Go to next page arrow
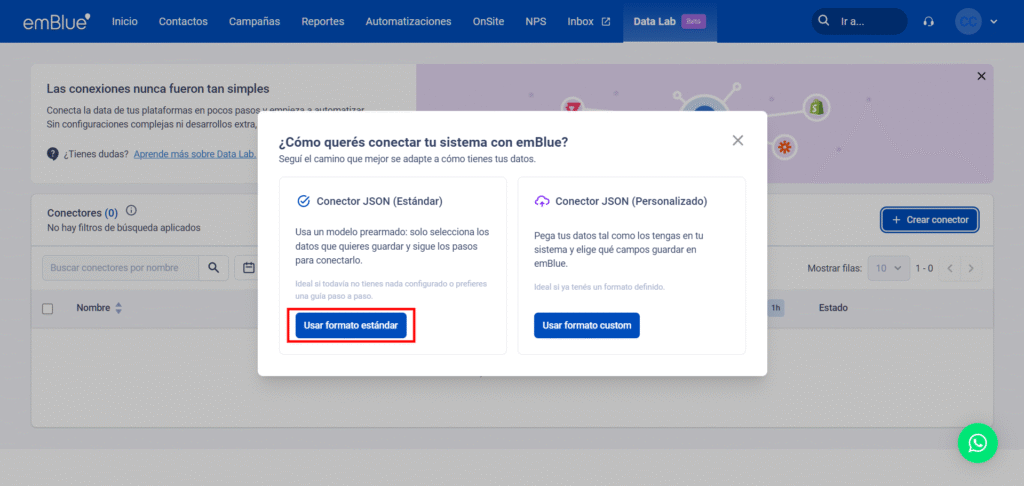The height and width of the screenshot is (486, 1024). click(x=970, y=268)
